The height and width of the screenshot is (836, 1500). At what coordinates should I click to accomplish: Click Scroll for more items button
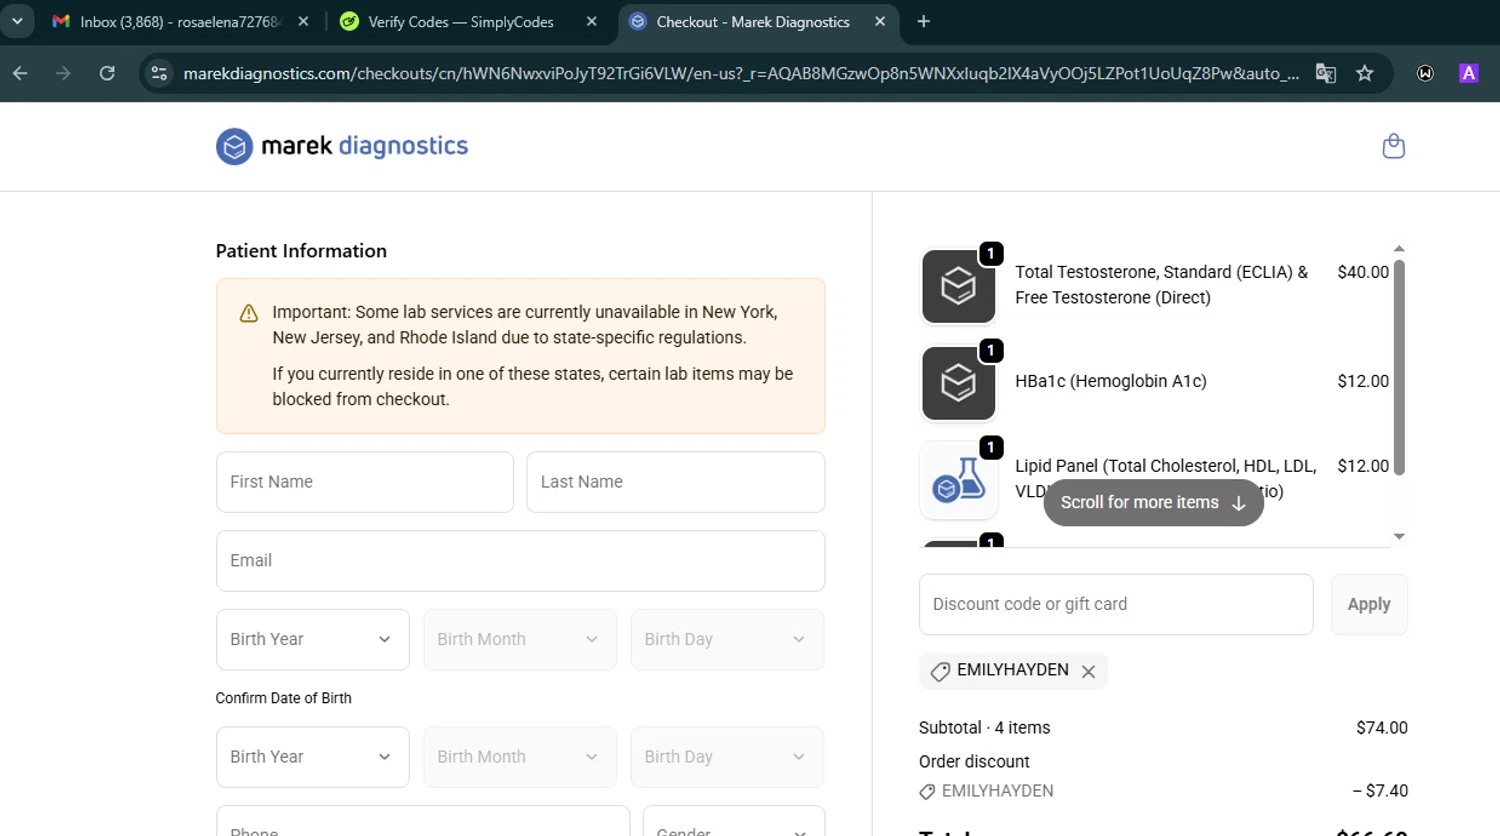tap(1153, 502)
